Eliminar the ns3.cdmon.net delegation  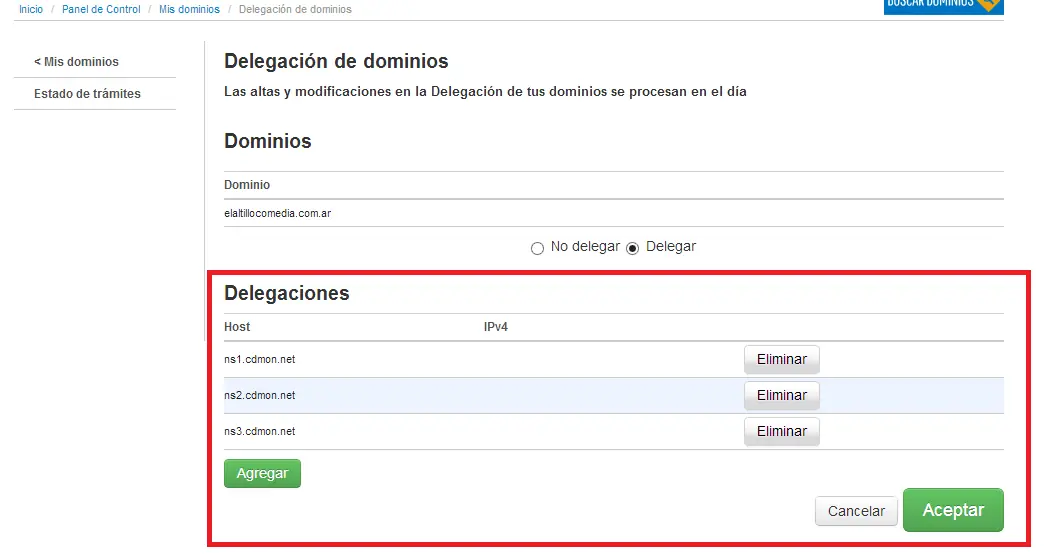pos(781,432)
